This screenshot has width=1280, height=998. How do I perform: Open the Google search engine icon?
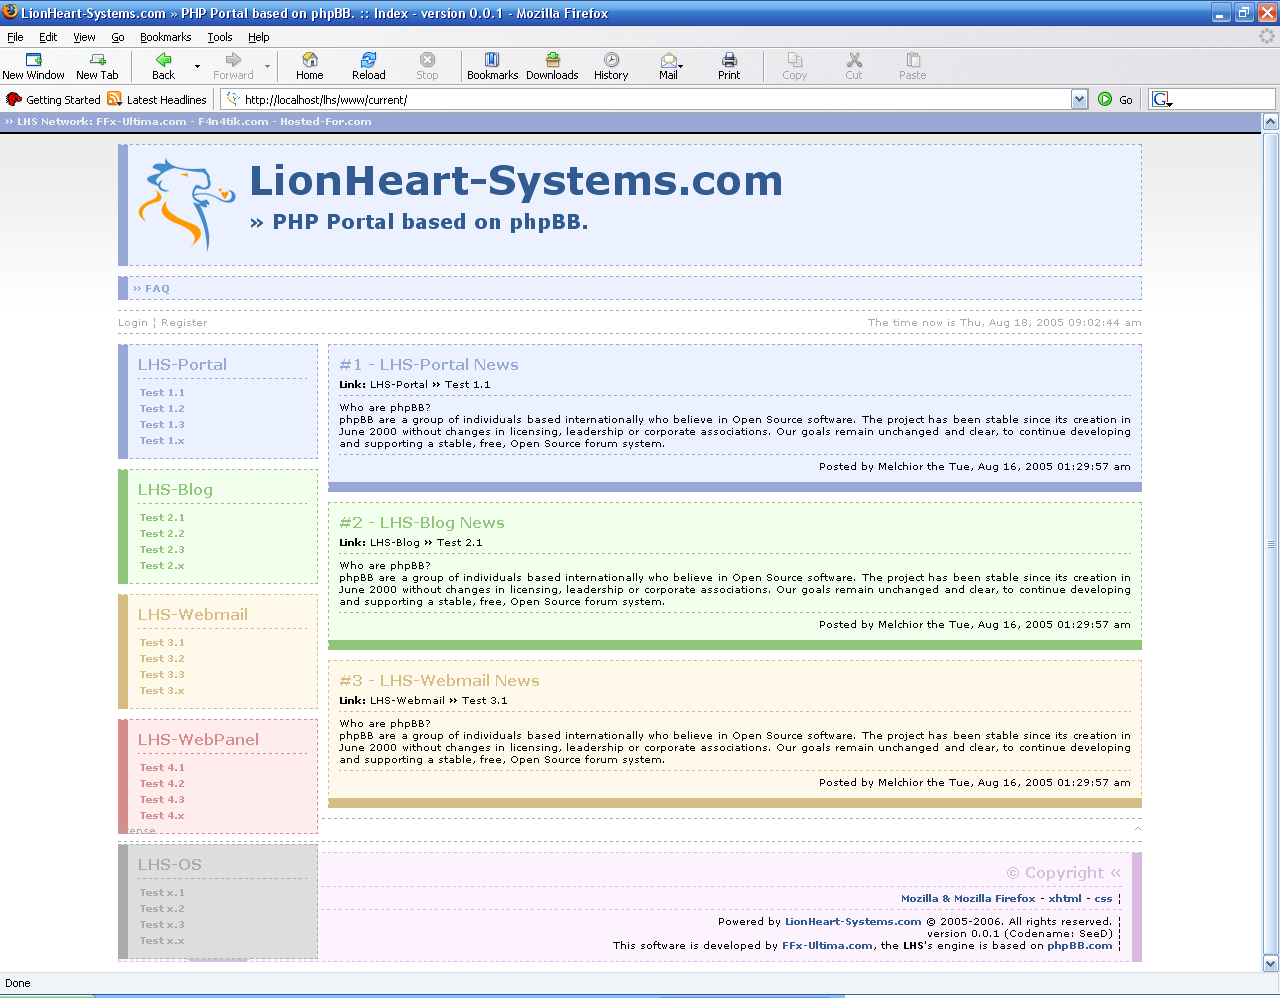1161,99
